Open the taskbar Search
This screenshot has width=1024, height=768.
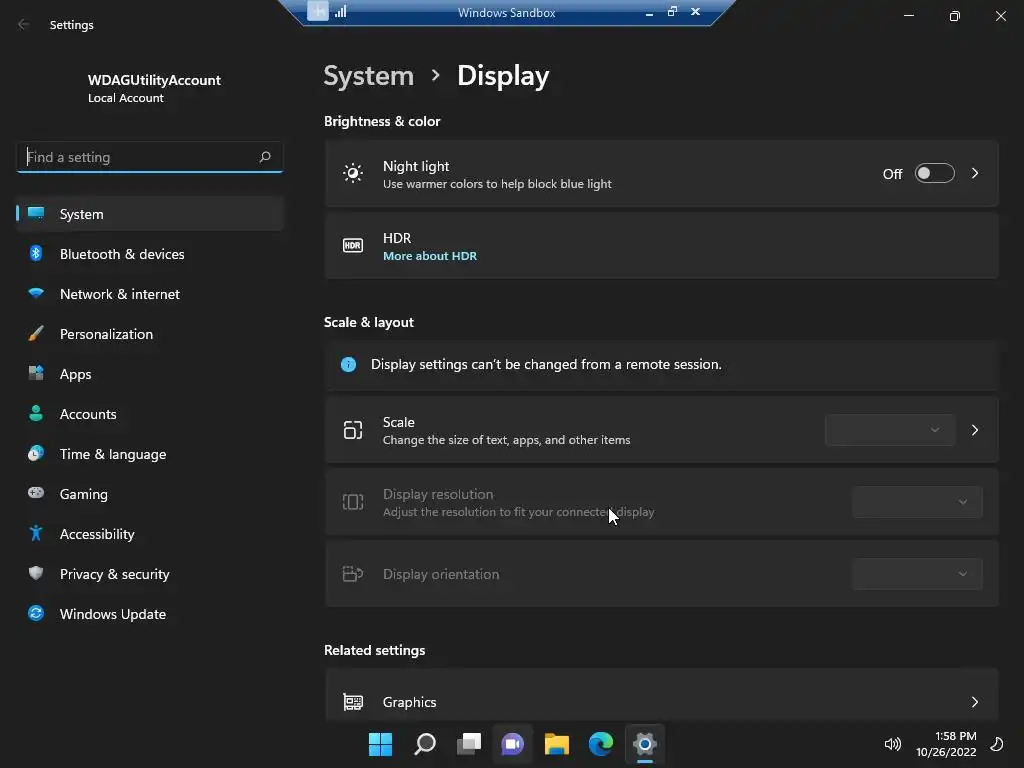425,744
